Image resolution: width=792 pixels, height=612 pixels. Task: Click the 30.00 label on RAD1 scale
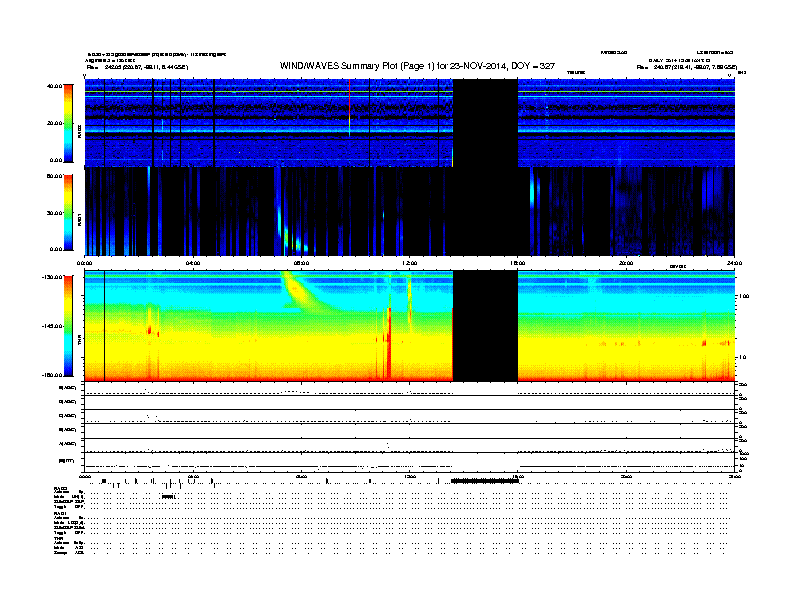(x=54, y=213)
